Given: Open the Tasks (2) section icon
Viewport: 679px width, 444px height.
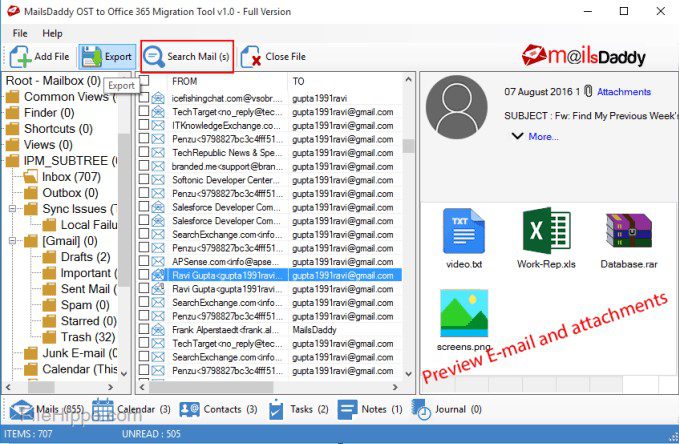Looking at the screenshot, I should (275, 410).
